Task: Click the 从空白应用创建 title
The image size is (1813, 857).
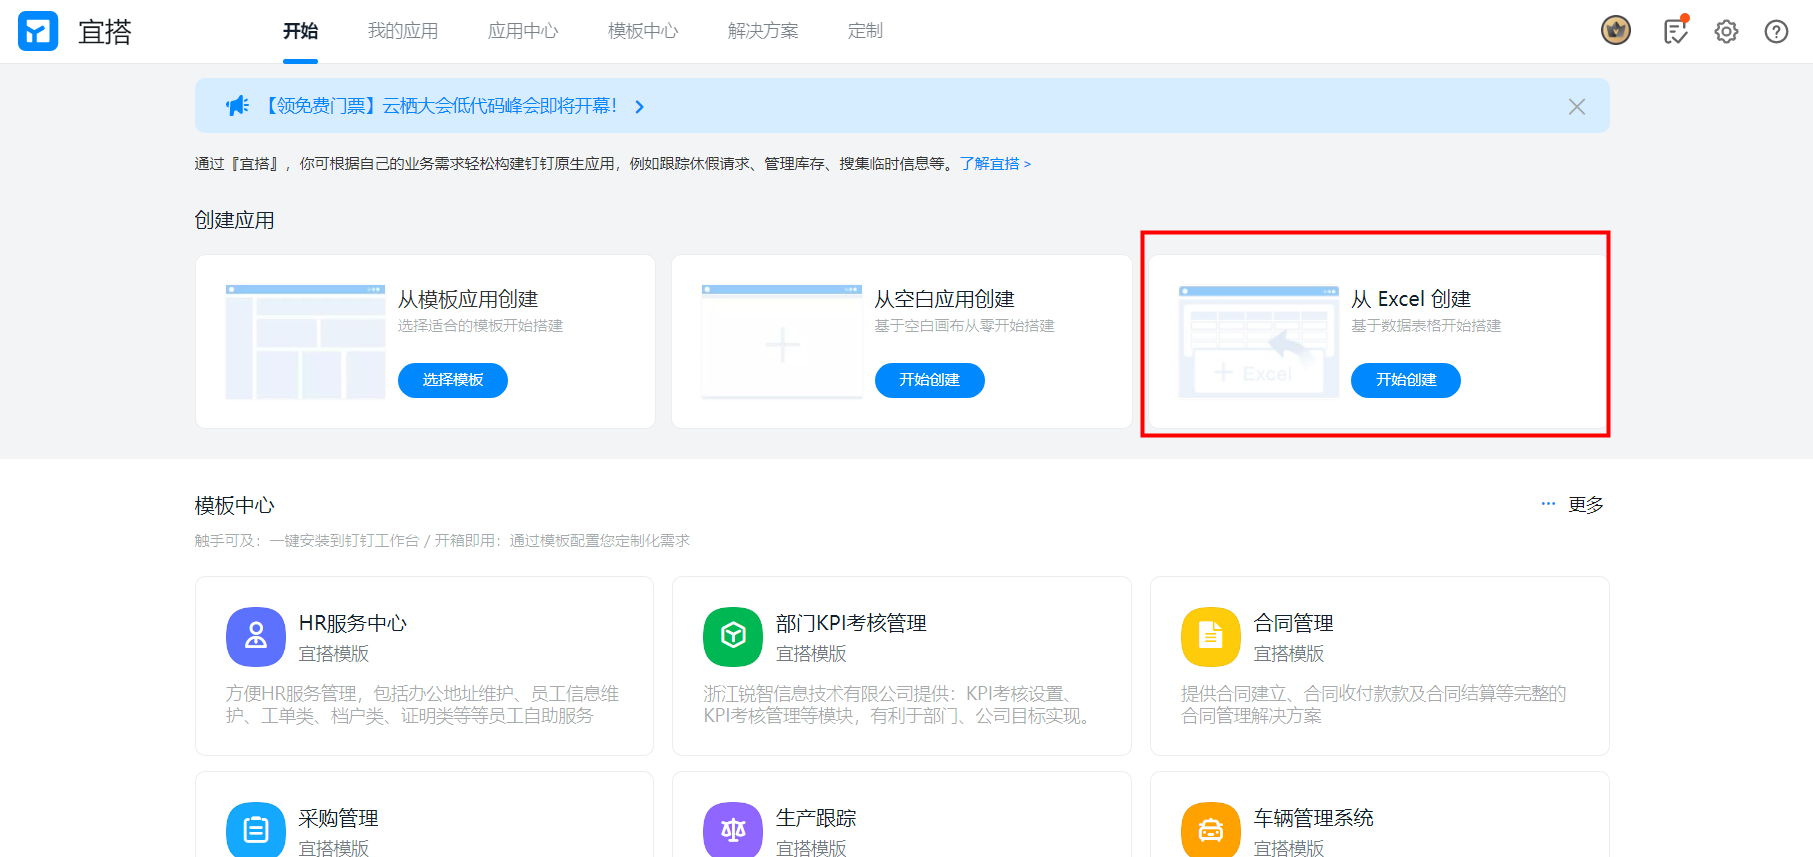Action: click(x=945, y=299)
